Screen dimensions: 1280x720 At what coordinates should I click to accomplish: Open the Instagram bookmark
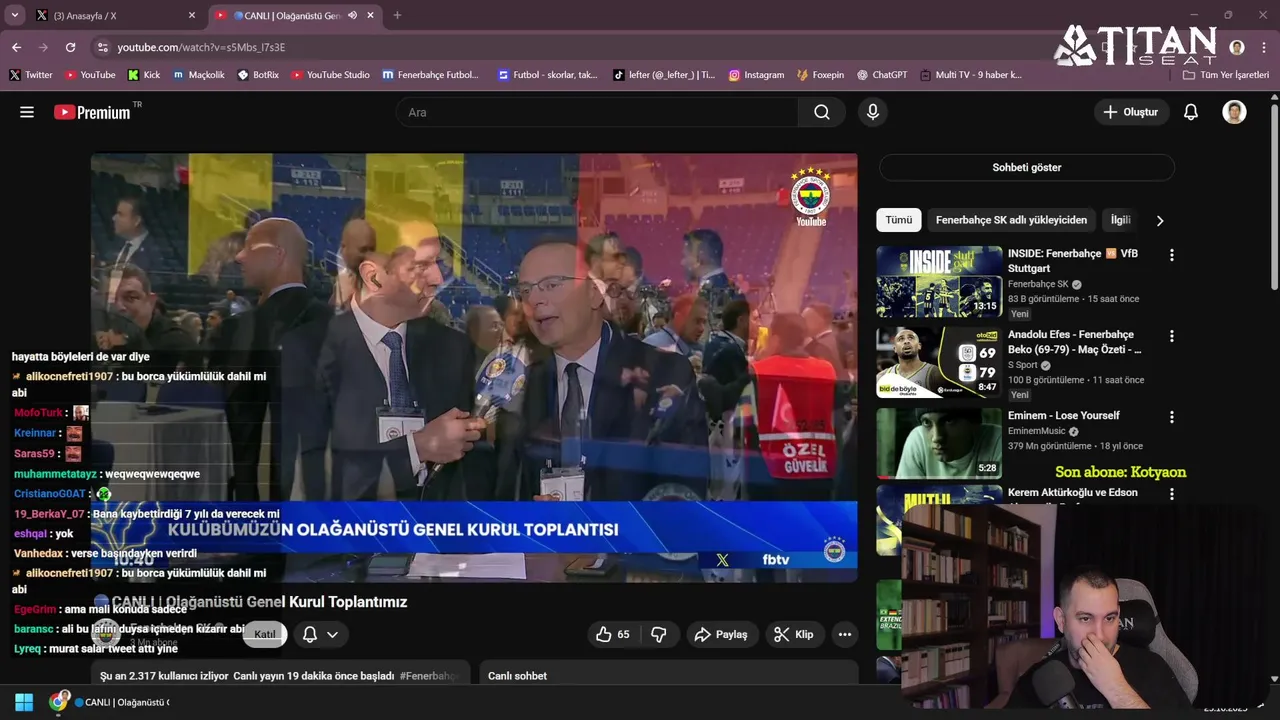coord(756,75)
